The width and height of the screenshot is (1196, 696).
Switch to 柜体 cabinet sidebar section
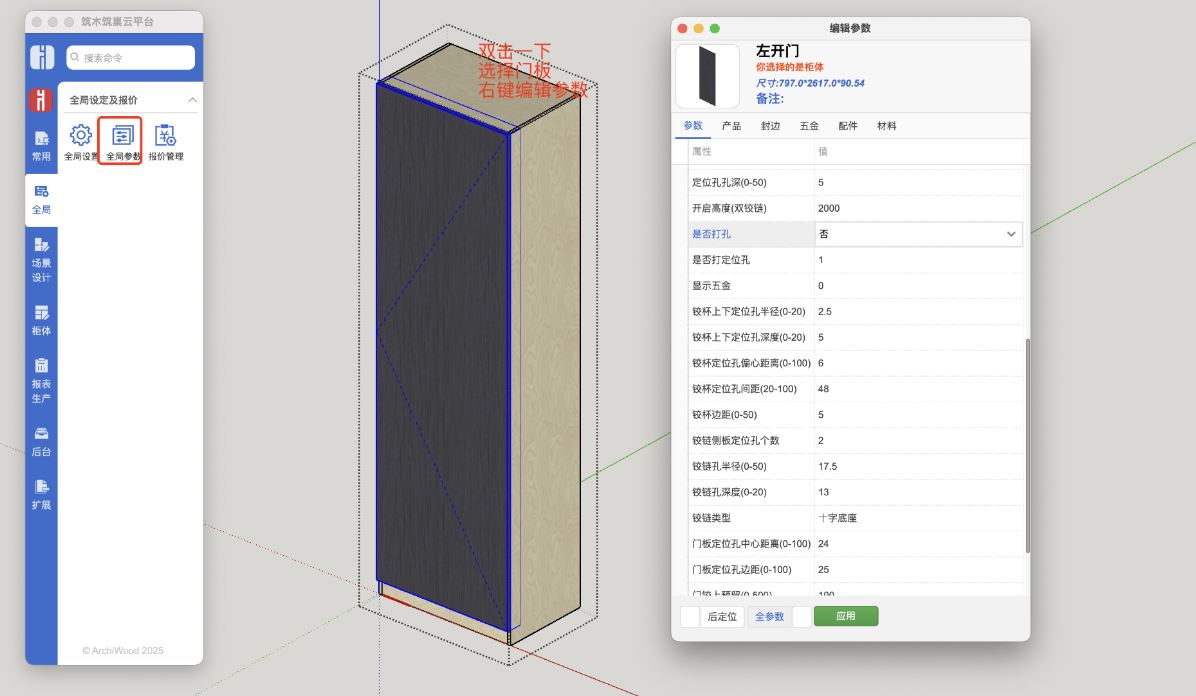[x=41, y=320]
